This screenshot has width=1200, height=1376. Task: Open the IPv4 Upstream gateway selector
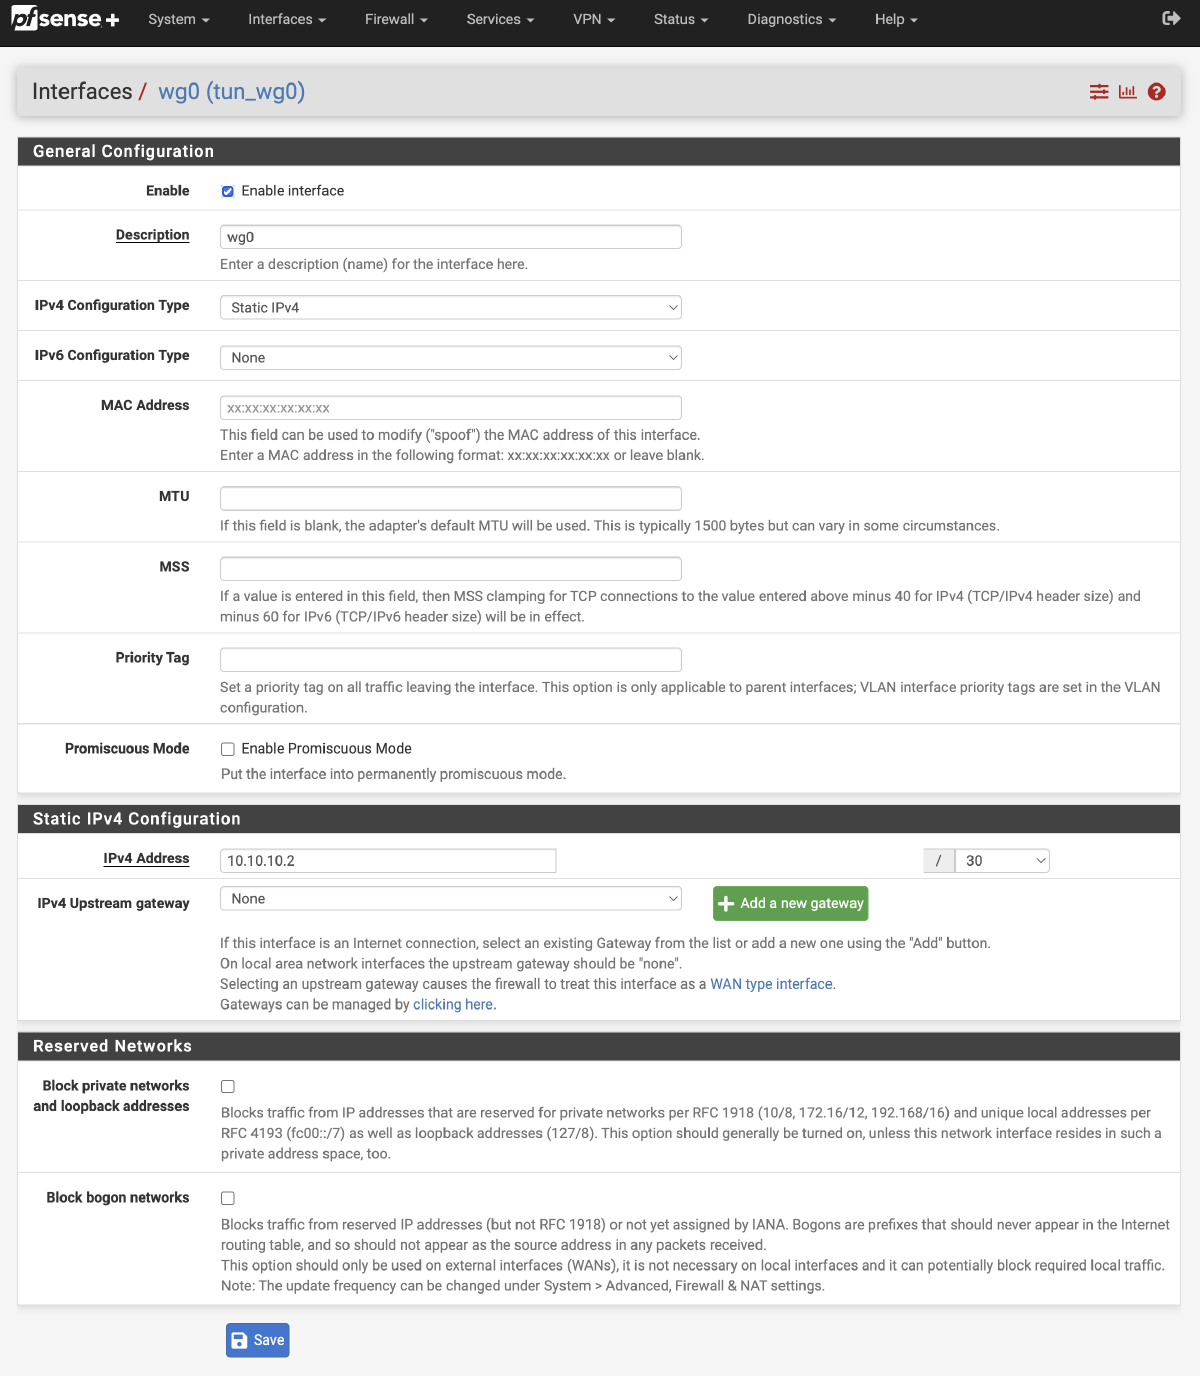pyautogui.click(x=450, y=898)
